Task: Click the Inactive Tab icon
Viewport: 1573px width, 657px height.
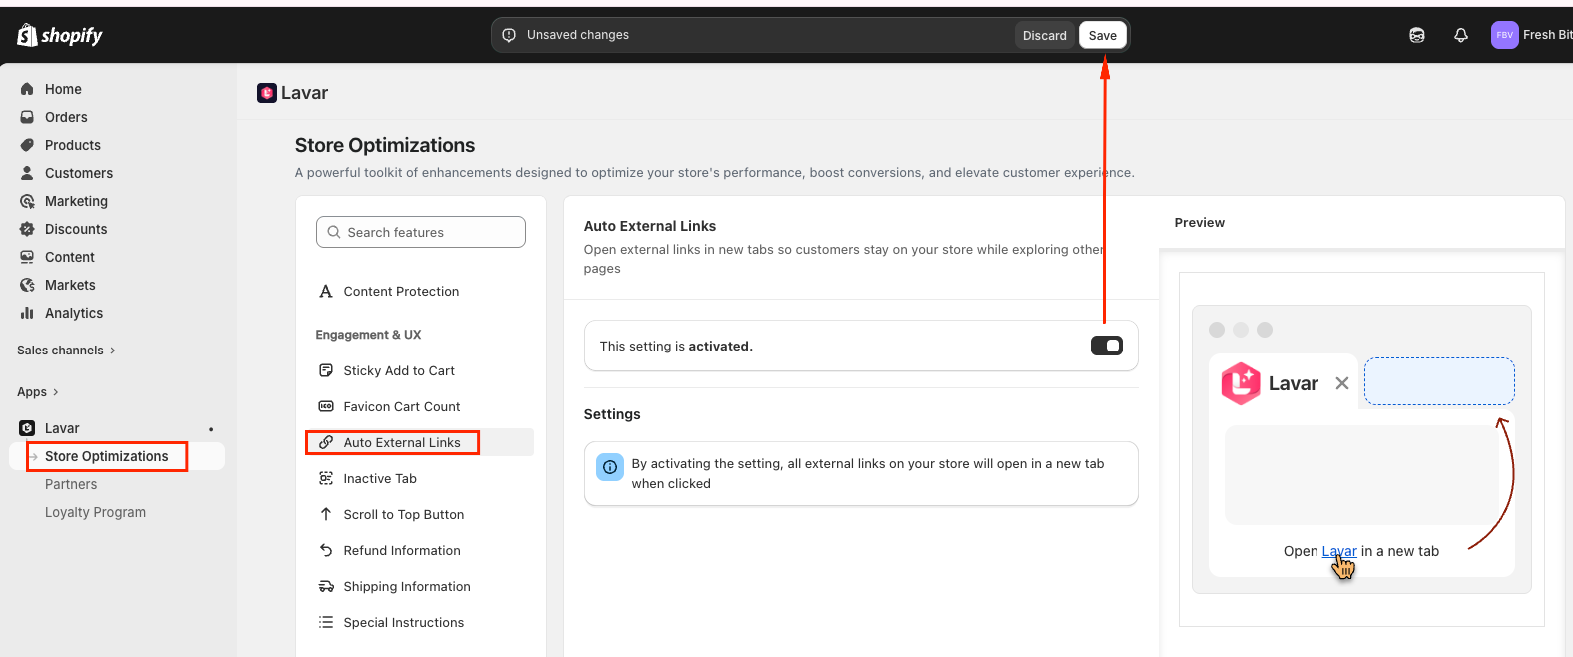Action: pos(326,478)
